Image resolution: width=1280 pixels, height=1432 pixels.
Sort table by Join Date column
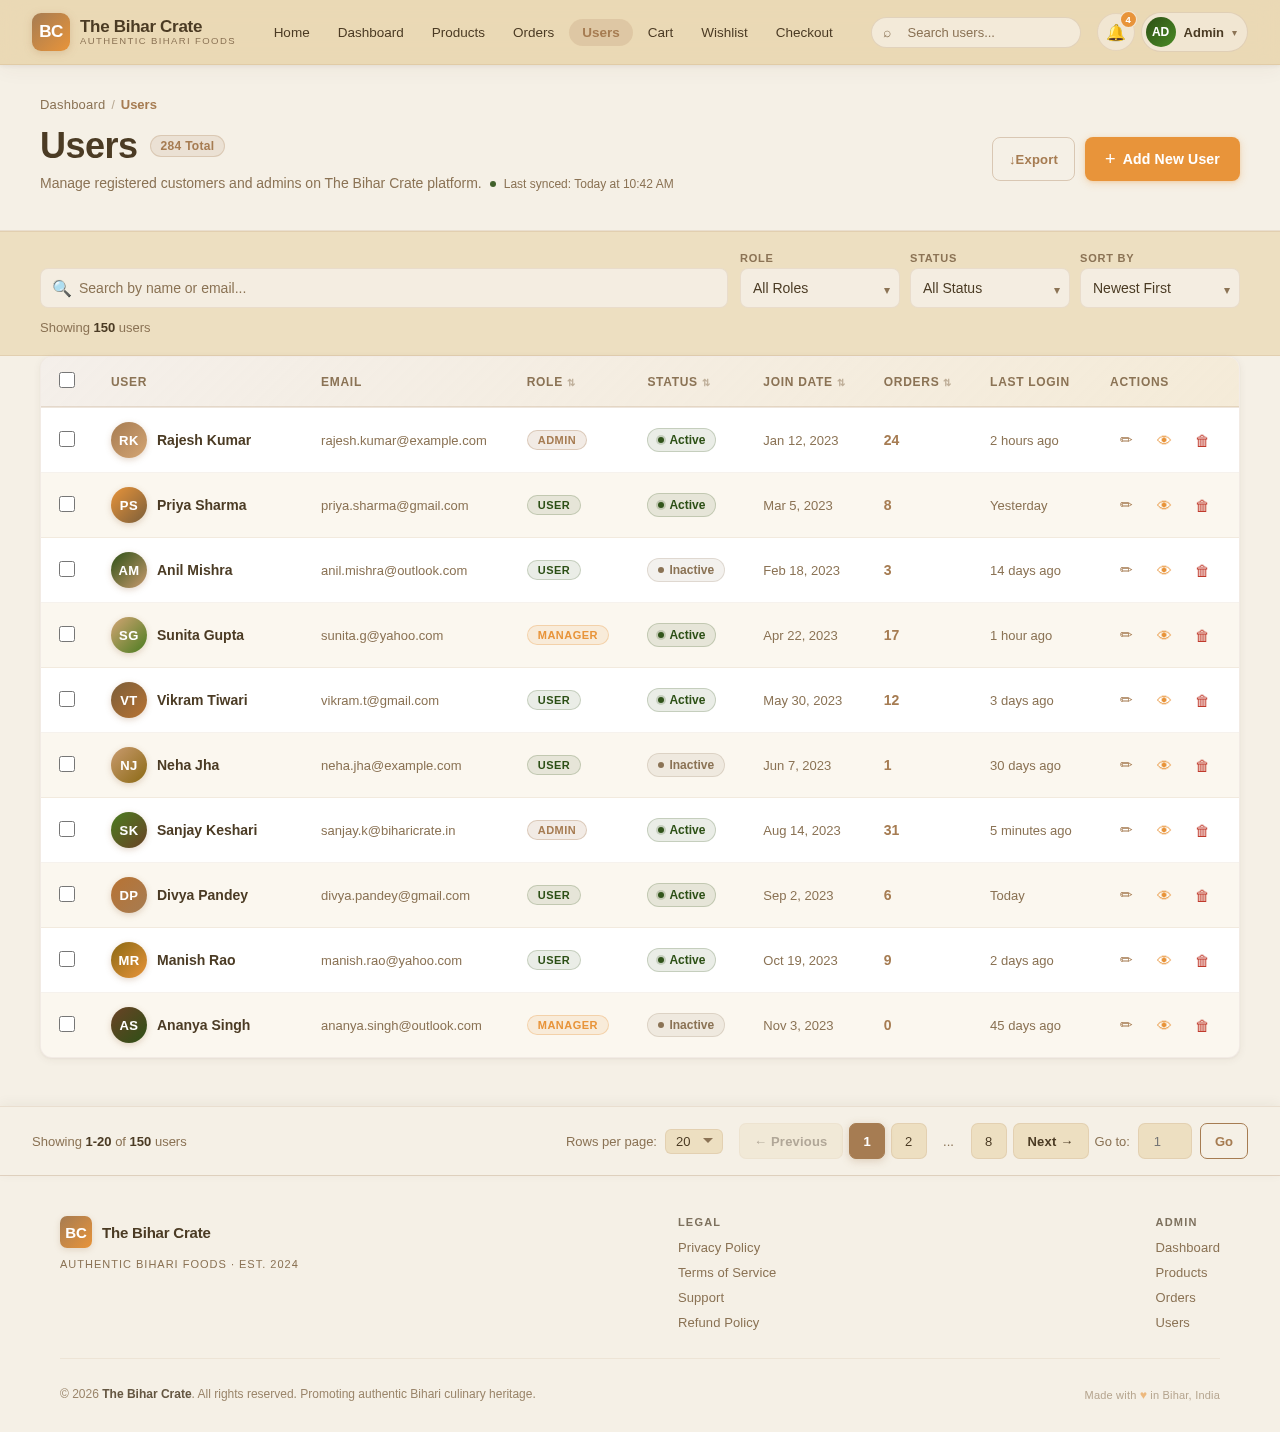click(x=804, y=382)
